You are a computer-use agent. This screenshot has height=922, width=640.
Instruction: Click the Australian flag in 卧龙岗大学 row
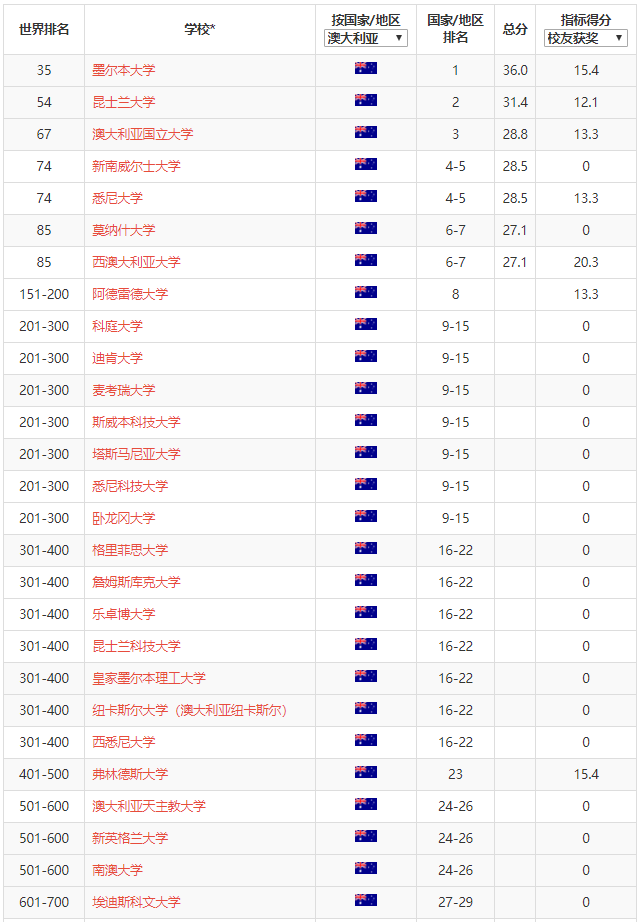pos(366,516)
